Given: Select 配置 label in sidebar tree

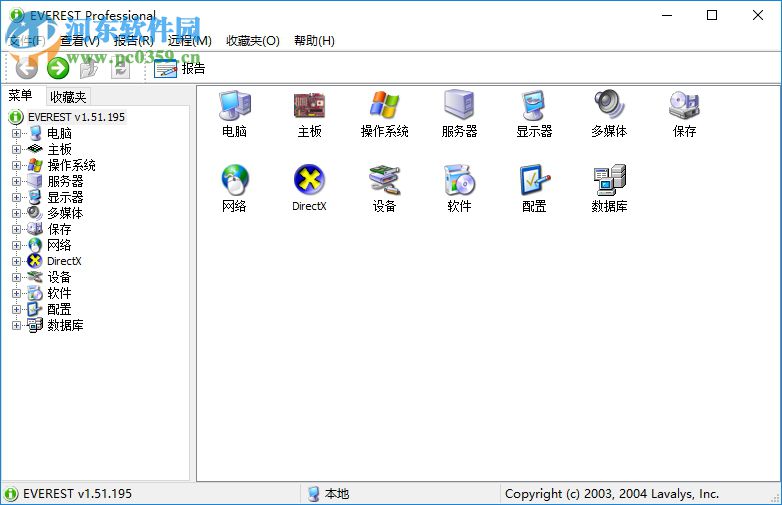Looking at the screenshot, I should (59, 309).
